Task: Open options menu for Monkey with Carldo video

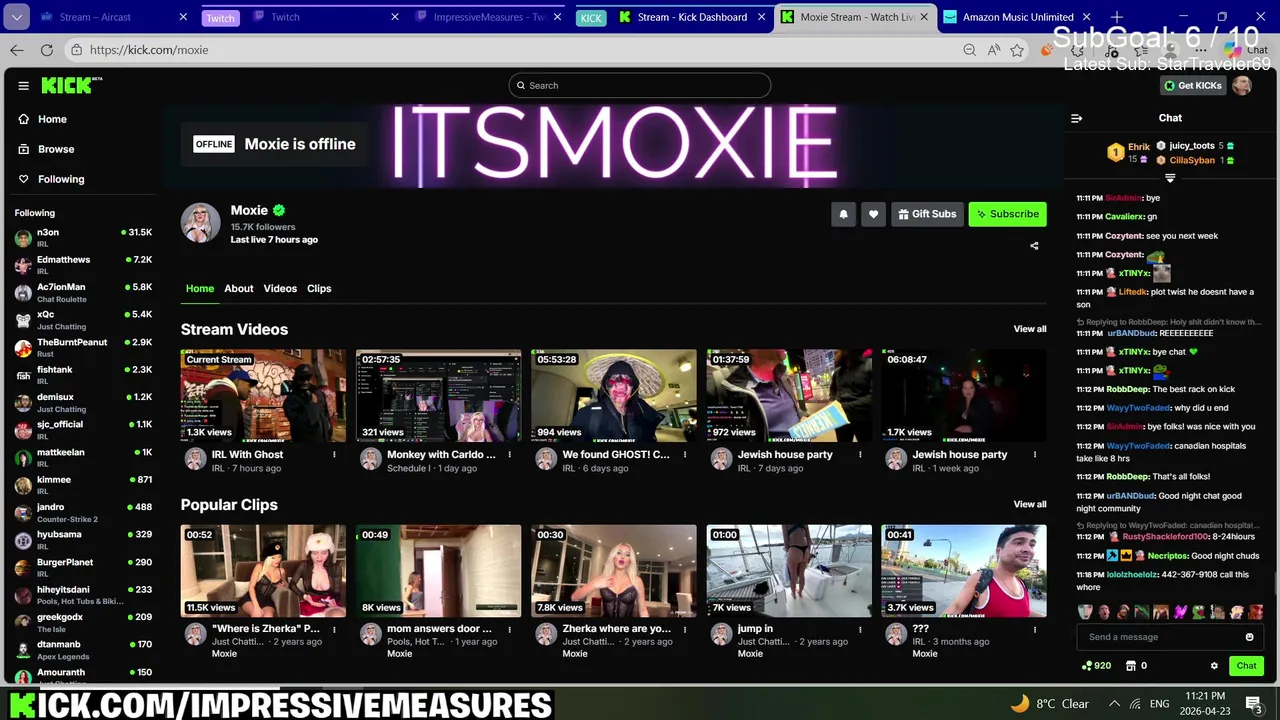Action: [x=509, y=455]
